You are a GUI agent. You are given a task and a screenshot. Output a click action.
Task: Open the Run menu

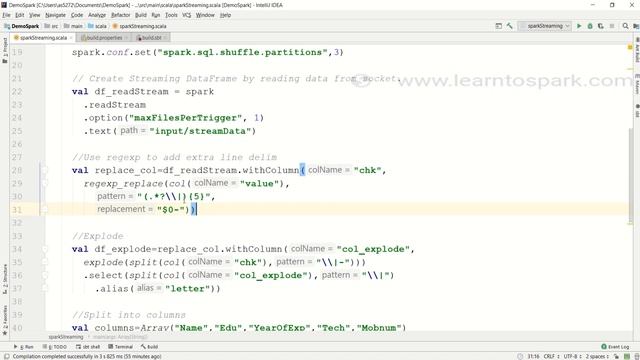(x=156, y=15)
